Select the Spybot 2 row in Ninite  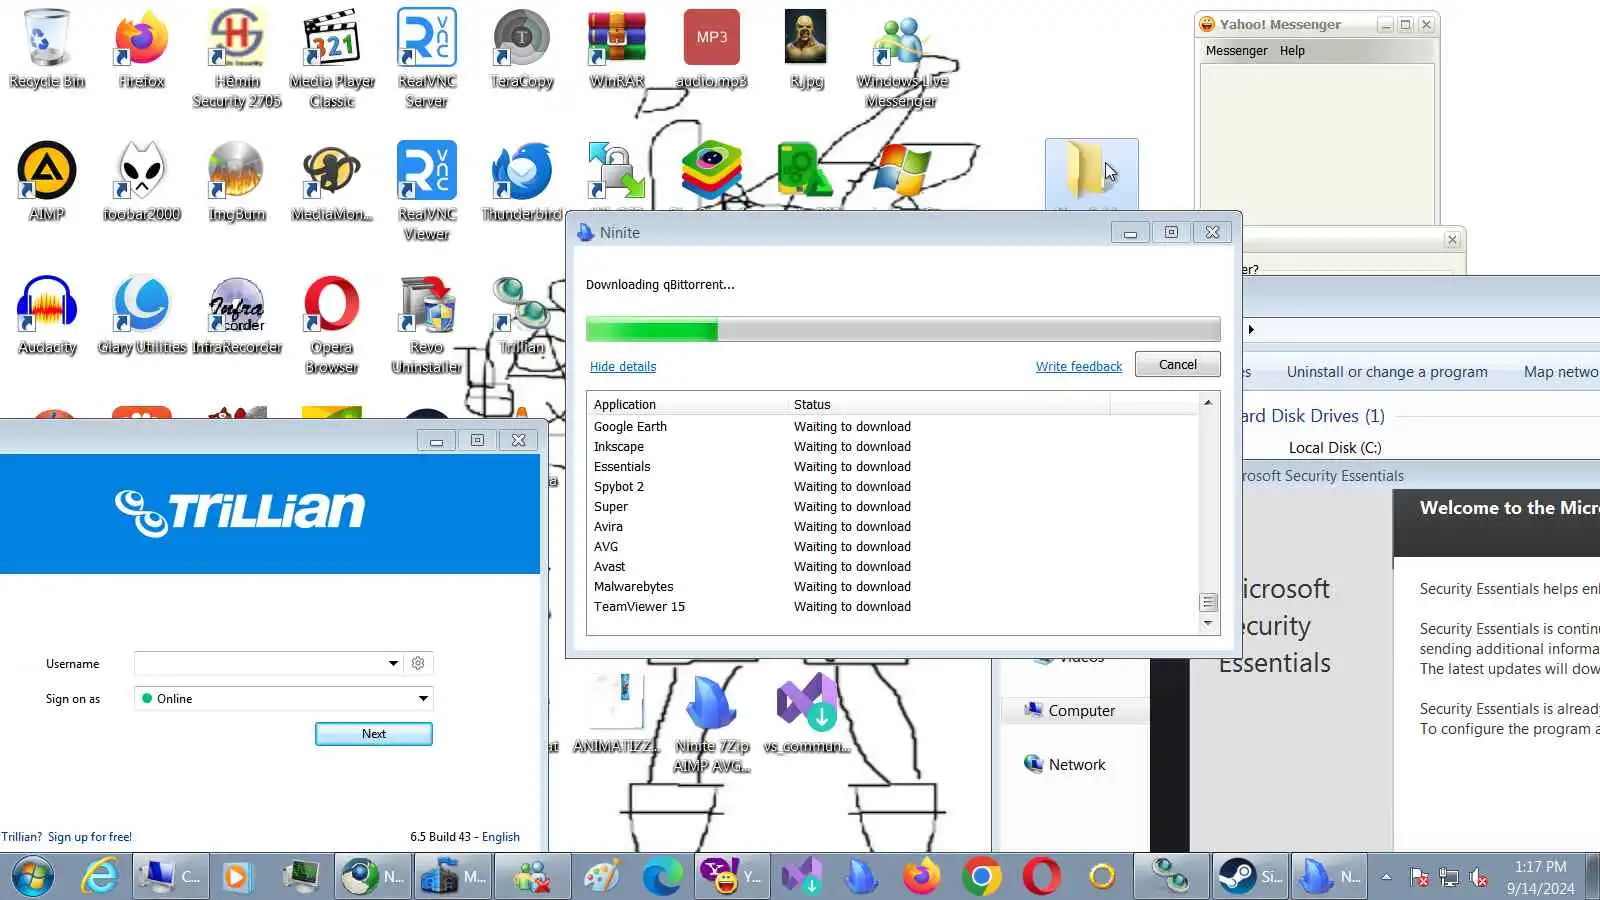coord(893,487)
